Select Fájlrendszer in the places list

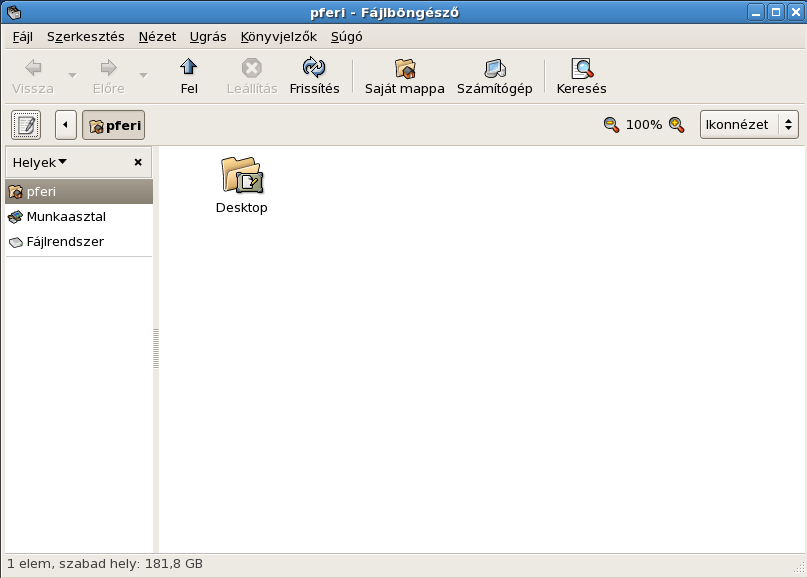[x=64, y=242]
